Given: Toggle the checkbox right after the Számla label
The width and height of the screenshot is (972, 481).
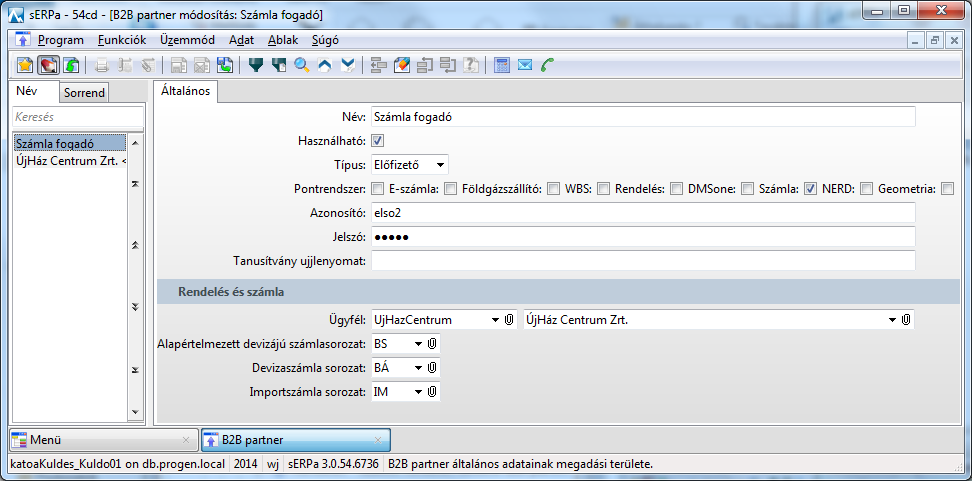Looking at the screenshot, I should pyautogui.click(x=810, y=188).
